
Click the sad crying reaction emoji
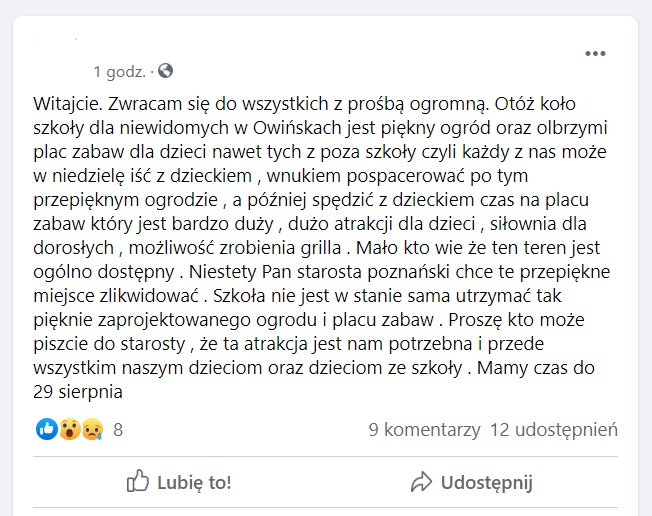tap(92, 429)
